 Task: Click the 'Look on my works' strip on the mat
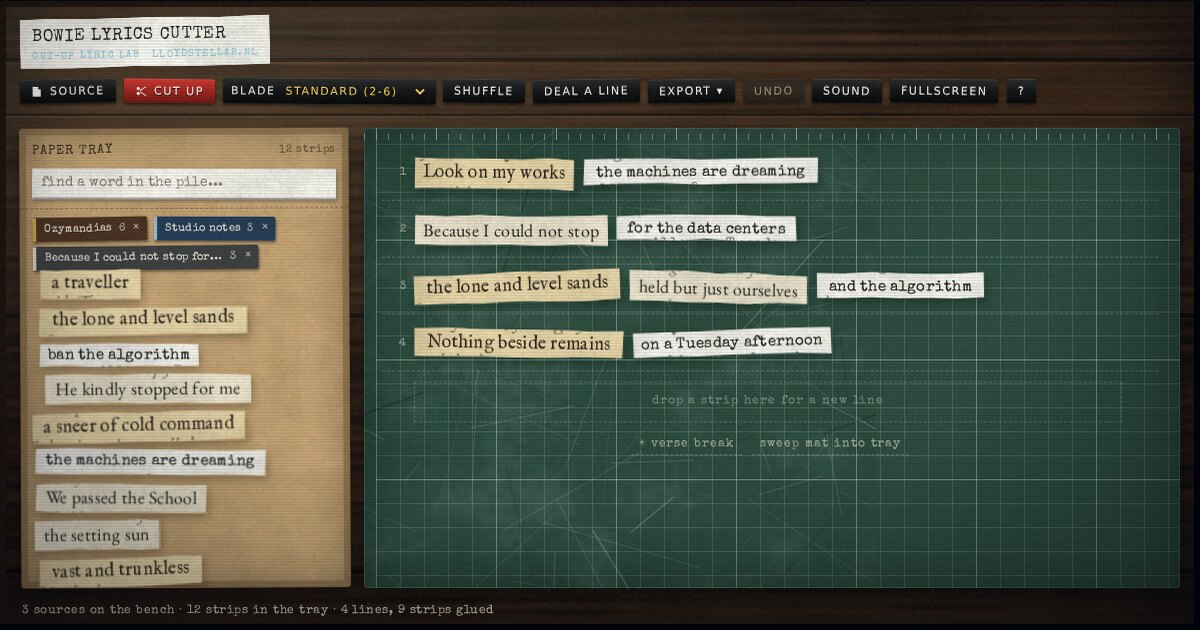click(x=494, y=172)
